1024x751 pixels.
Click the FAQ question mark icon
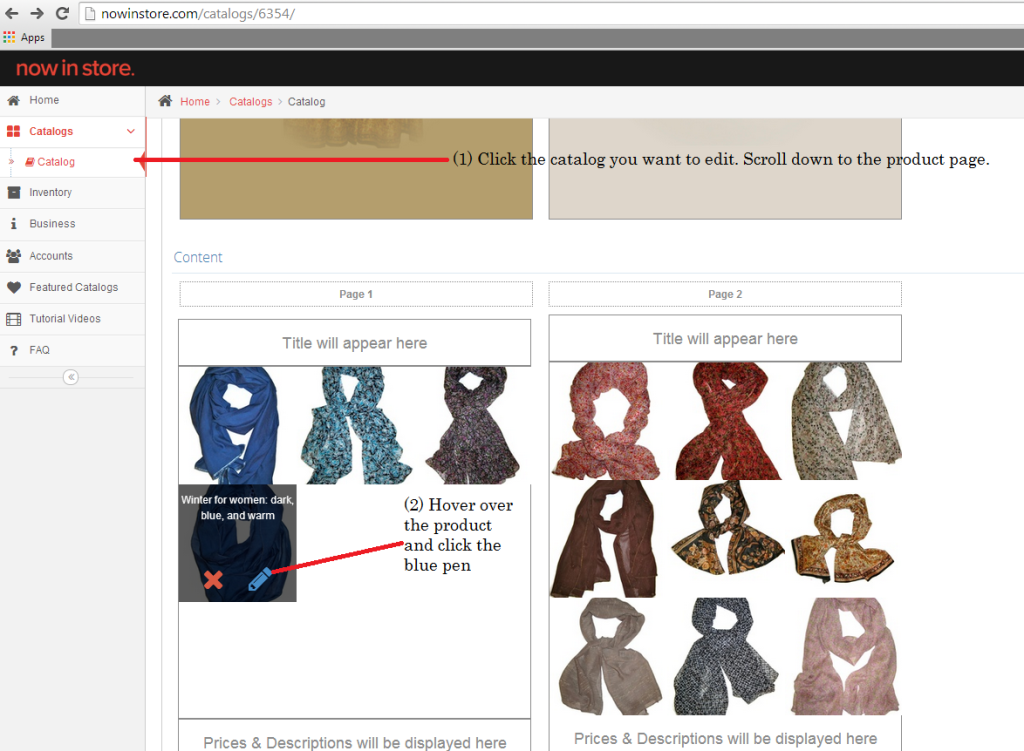coord(14,351)
